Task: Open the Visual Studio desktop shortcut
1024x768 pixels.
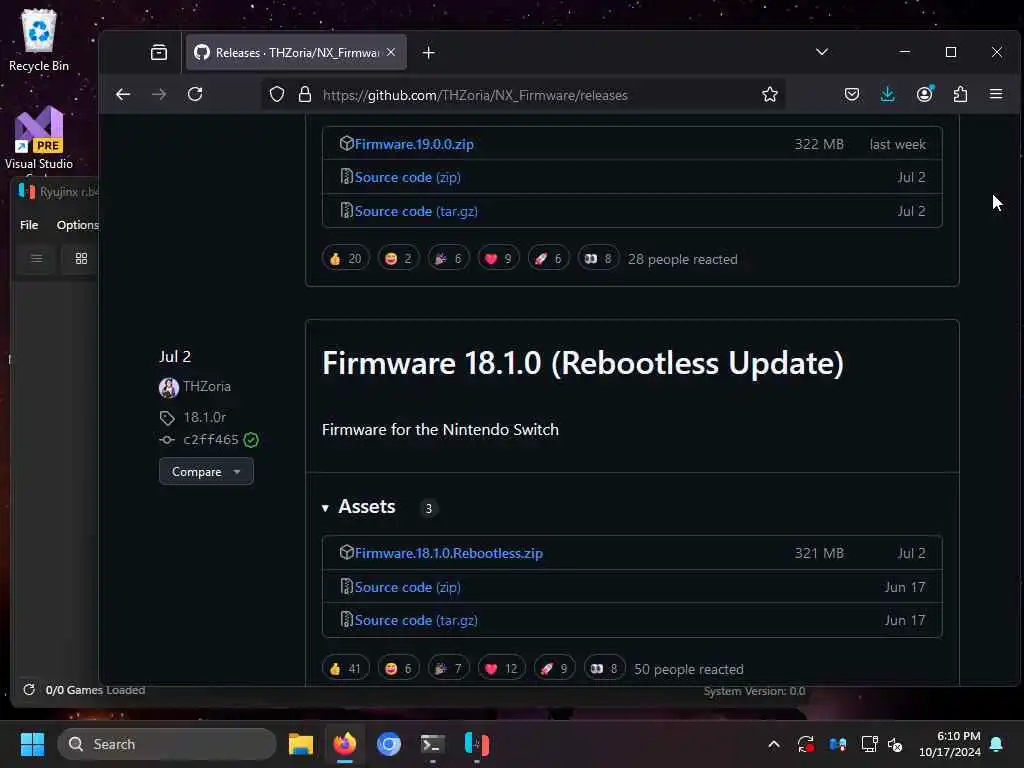Action: coord(39,139)
